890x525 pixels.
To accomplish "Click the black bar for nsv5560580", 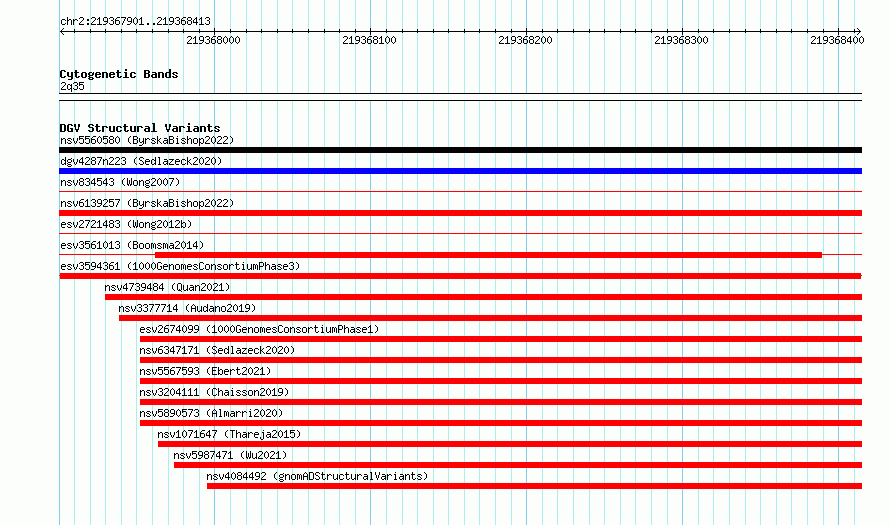I will [460, 150].
